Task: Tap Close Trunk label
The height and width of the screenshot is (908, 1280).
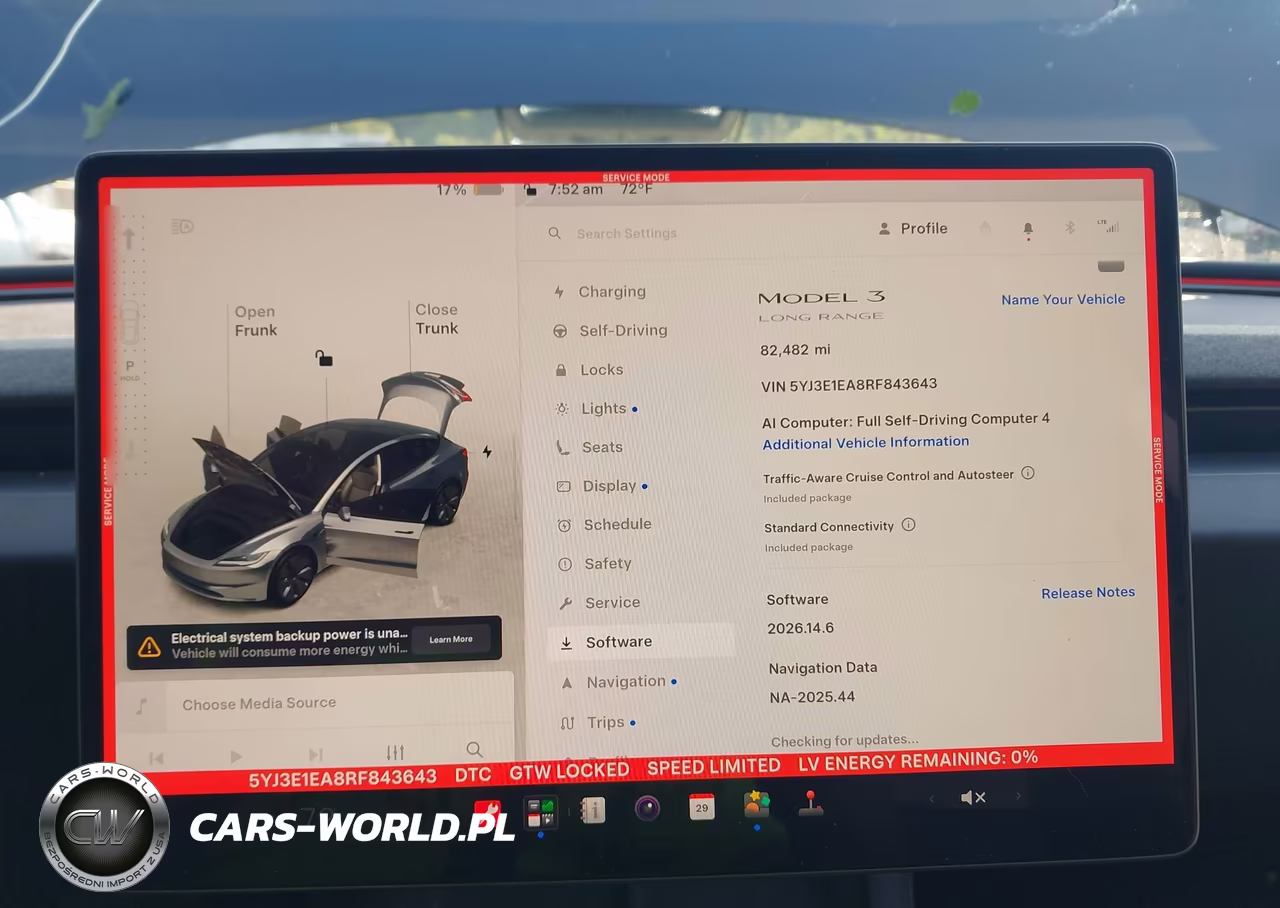Action: (437, 319)
